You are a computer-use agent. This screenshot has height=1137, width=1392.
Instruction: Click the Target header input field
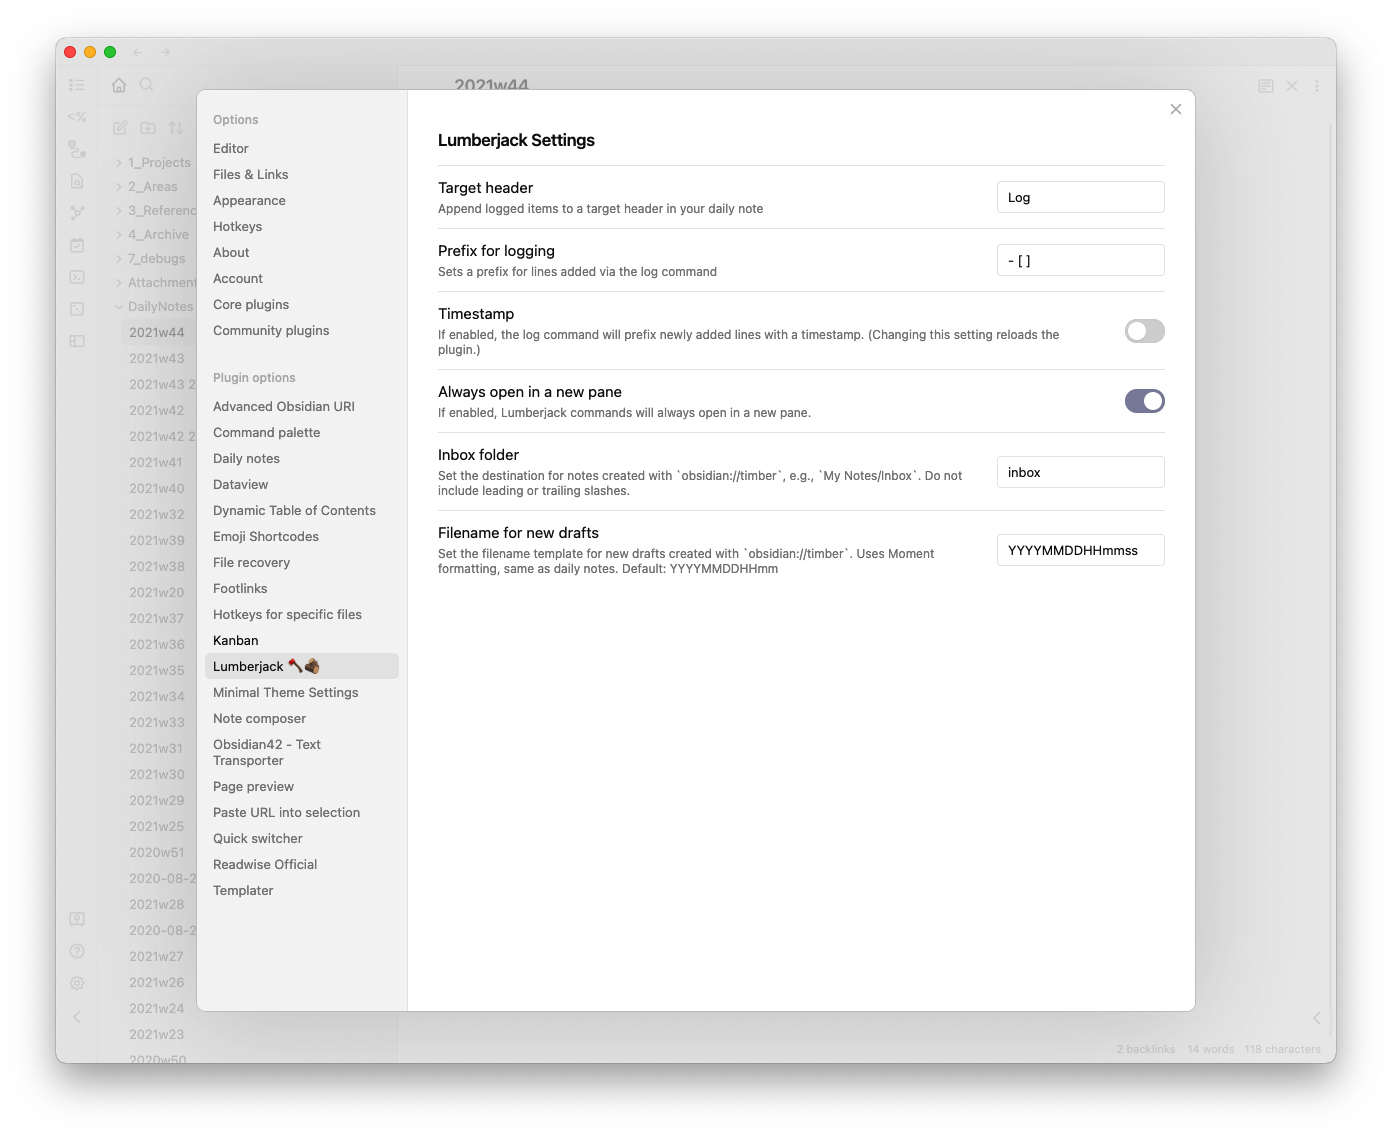[x=1081, y=197]
